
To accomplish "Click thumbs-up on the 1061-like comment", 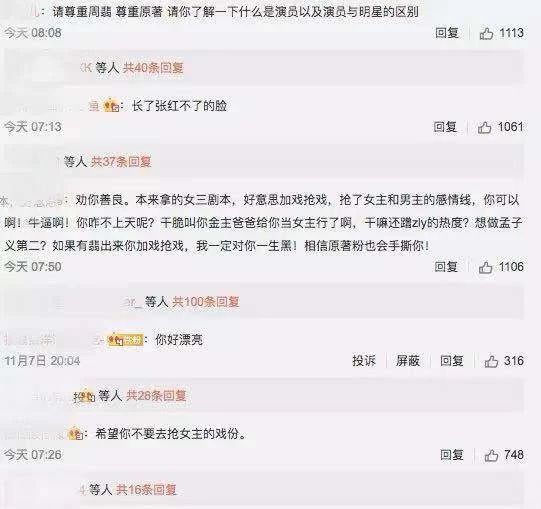I will tap(484, 127).
